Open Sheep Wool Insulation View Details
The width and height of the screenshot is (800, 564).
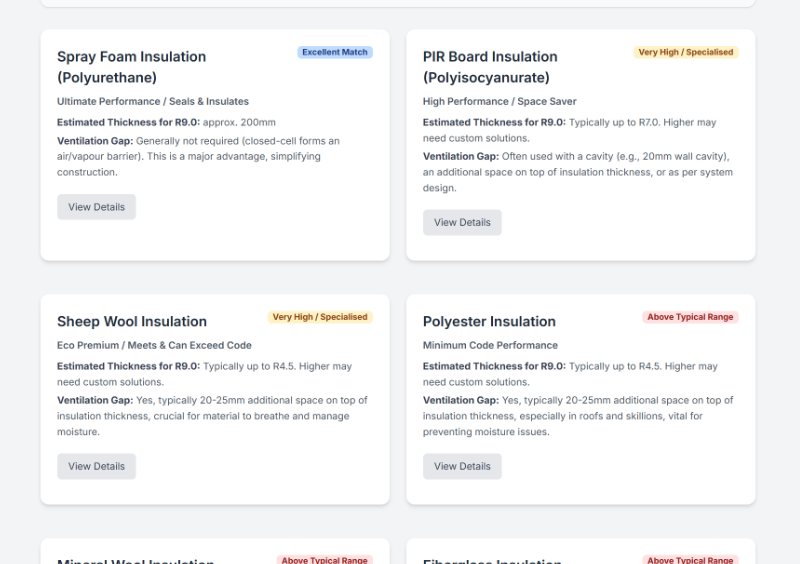(x=96, y=466)
